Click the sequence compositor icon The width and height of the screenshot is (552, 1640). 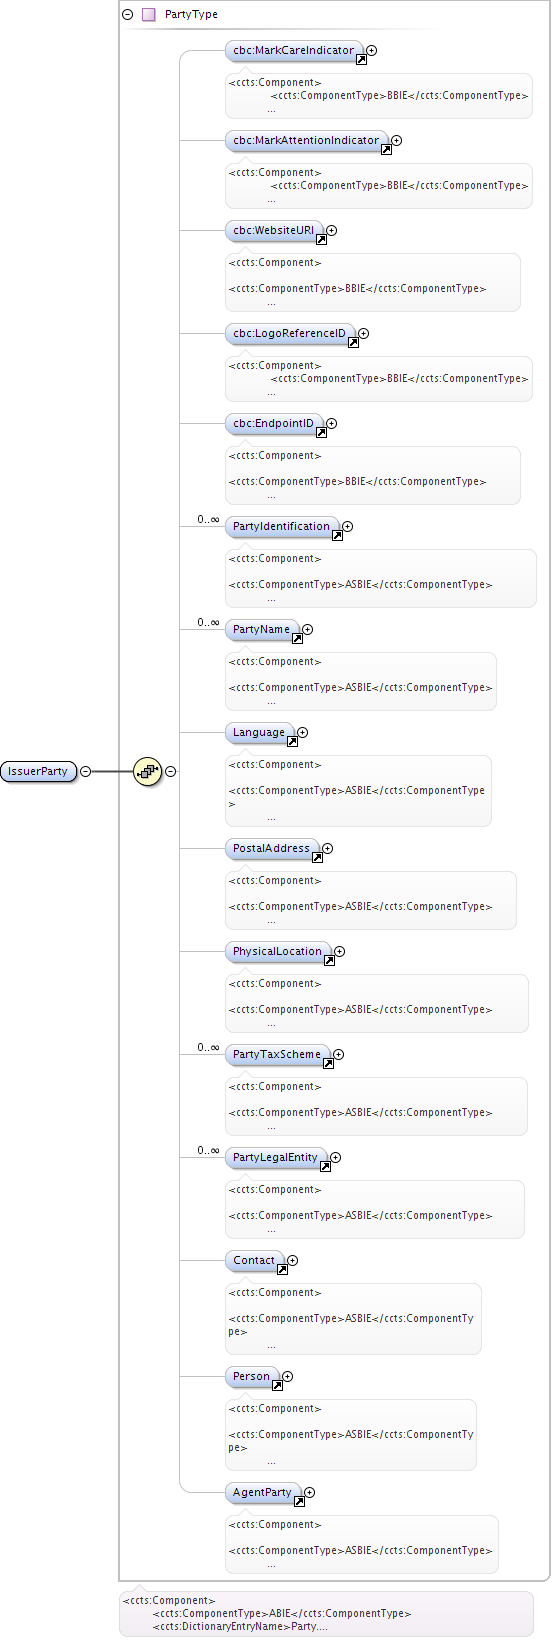(147, 771)
